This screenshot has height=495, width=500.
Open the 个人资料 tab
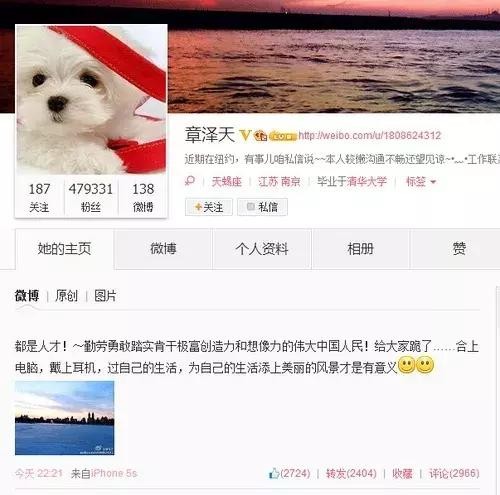262,249
